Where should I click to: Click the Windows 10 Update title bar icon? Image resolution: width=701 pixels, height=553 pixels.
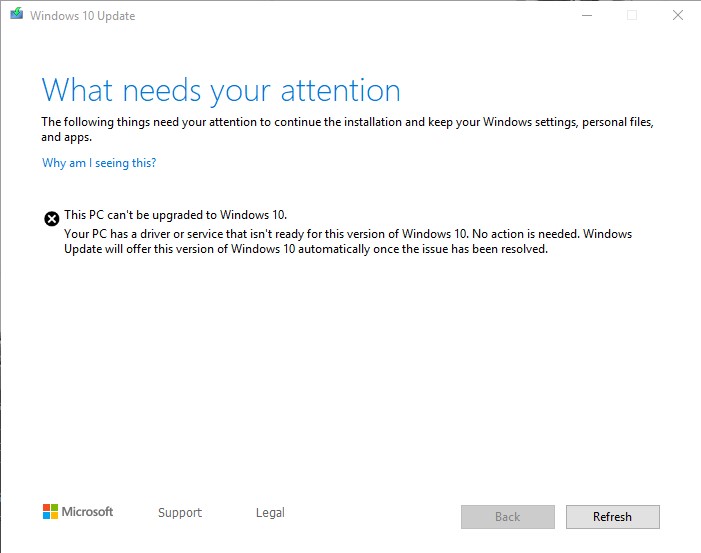(15, 15)
